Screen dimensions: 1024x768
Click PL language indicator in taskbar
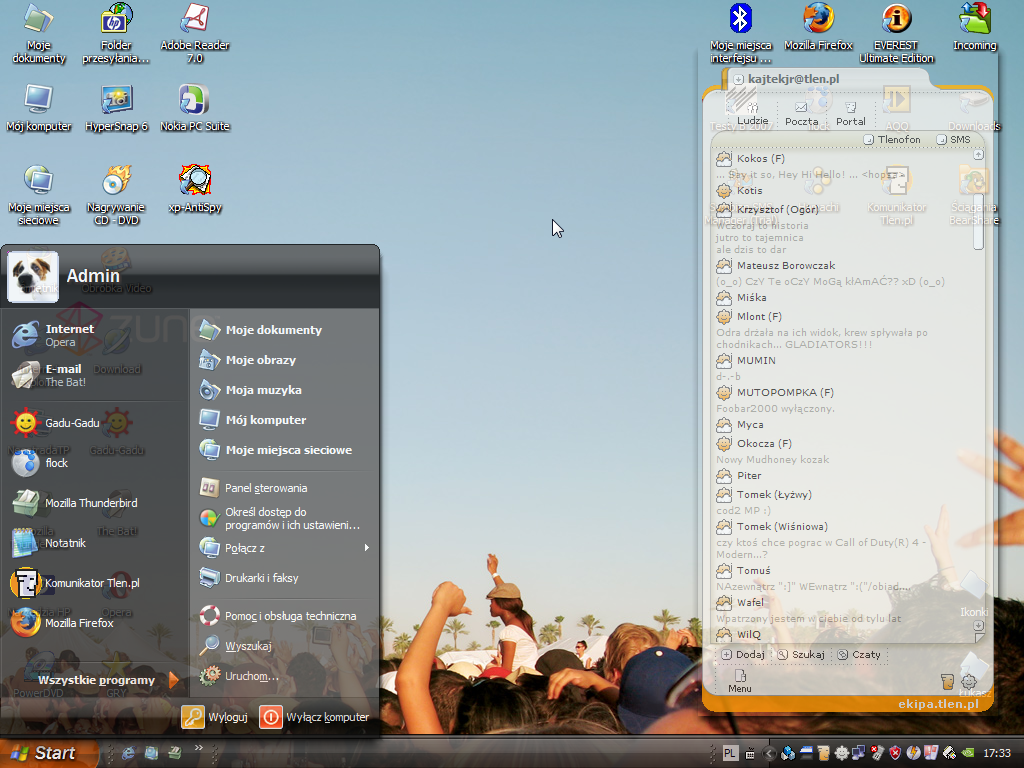click(730, 753)
